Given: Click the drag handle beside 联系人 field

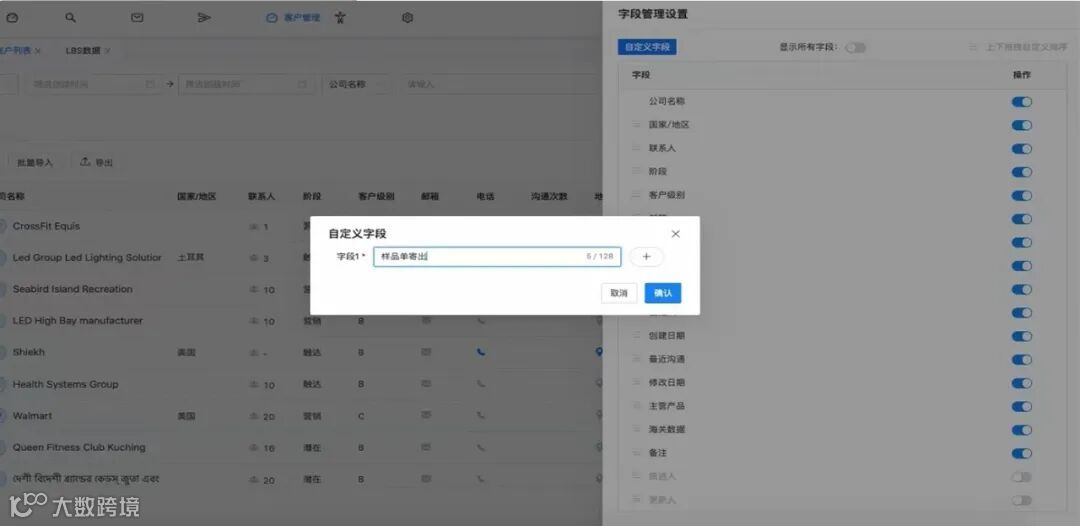Looking at the screenshot, I should (636, 148).
